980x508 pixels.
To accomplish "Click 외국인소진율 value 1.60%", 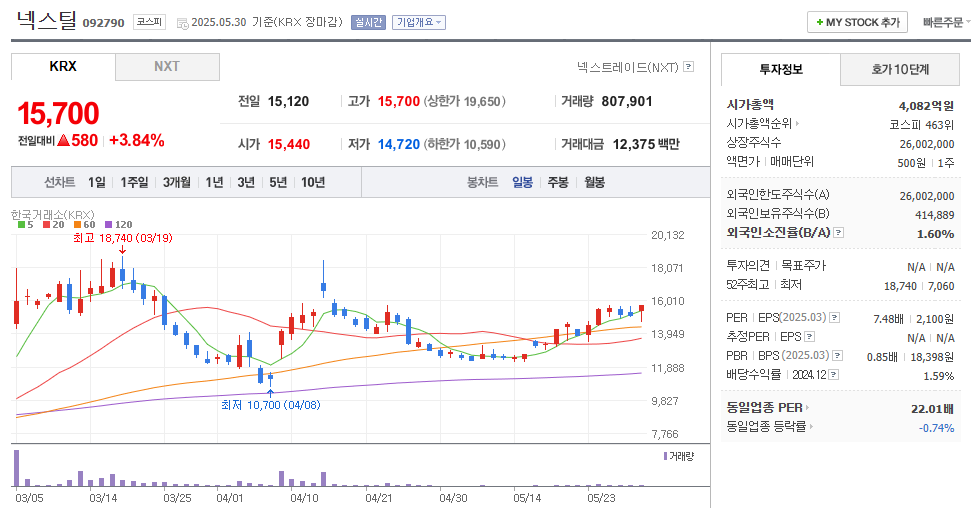I will [936, 234].
